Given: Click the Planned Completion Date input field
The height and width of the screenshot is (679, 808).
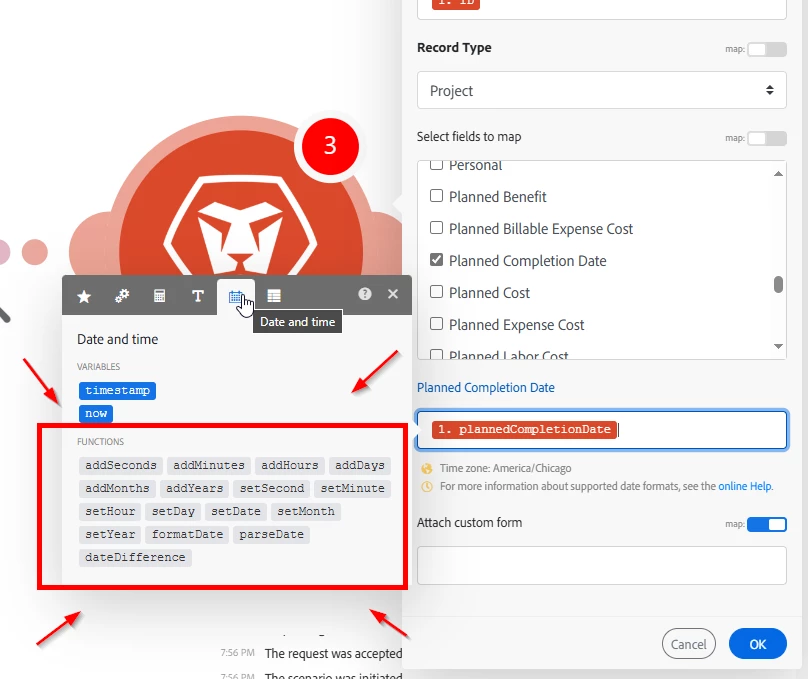Looking at the screenshot, I should (601, 430).
